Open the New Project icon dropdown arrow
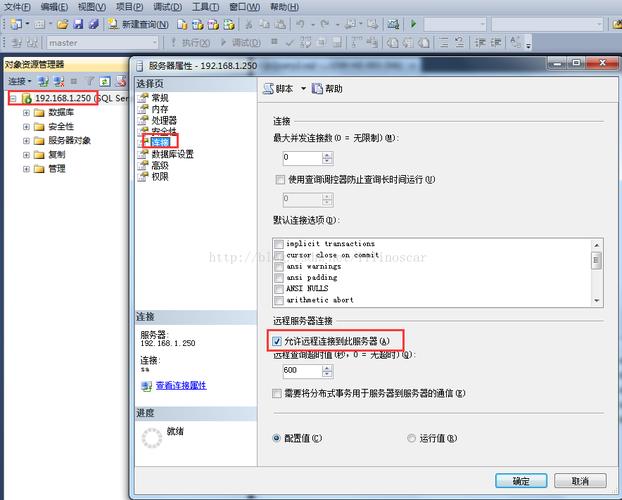 click(27, 24)
